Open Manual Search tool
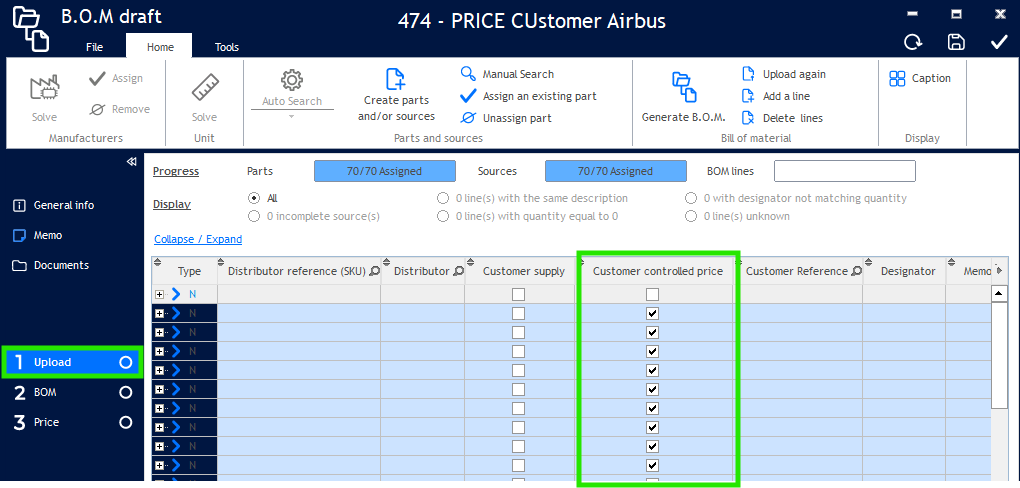The image size is (1020, 488). pyautogui.click(x=468, y=74)
